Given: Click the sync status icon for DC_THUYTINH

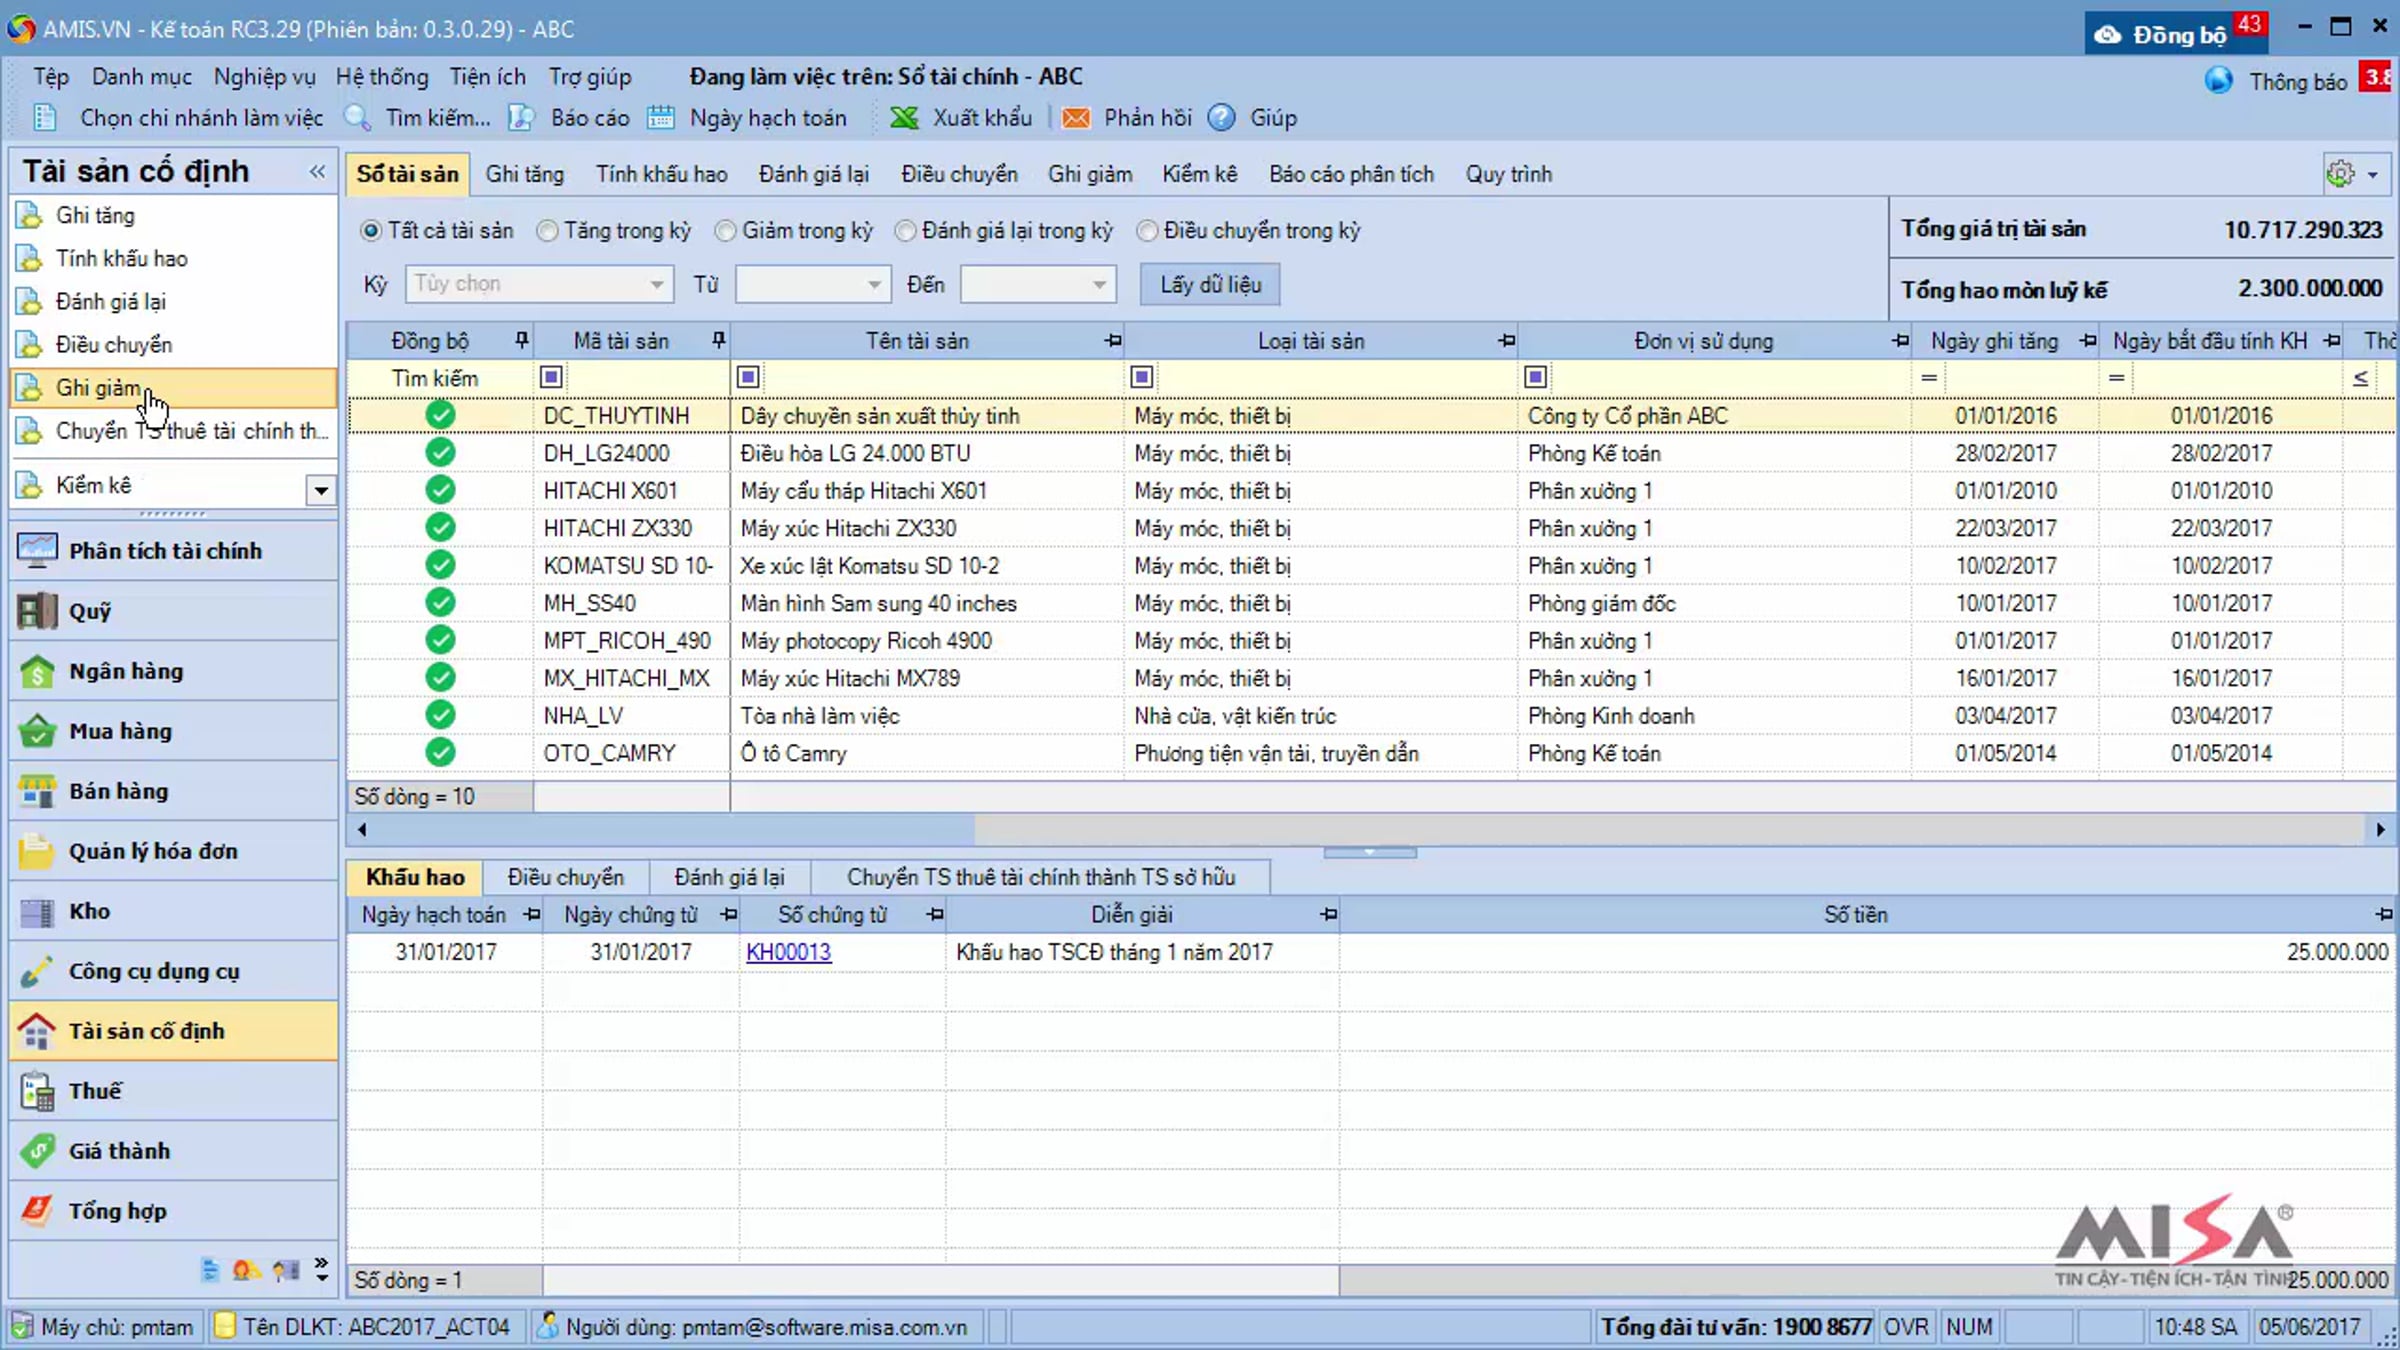Looking at the screenshot, I should coord(440,415).
